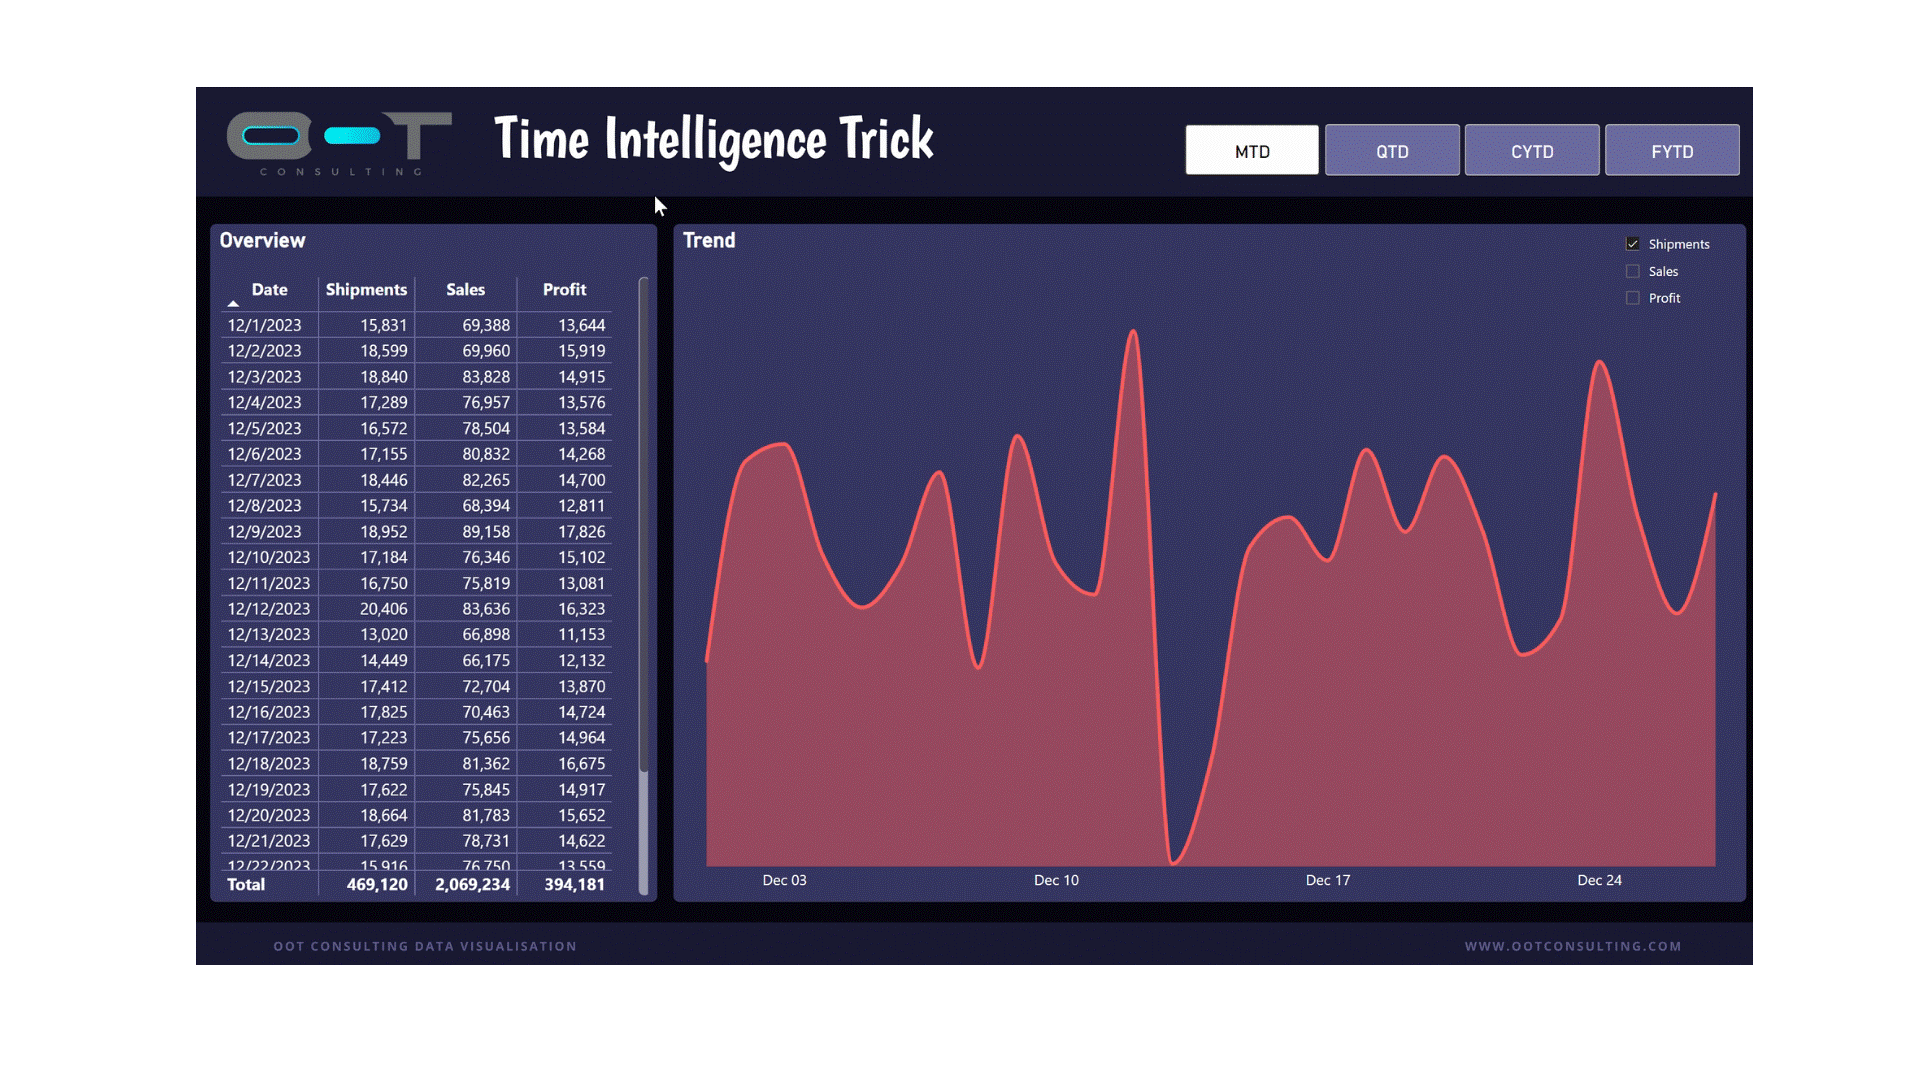
Task: Sort the table by the Date column header
Action: point(269,289)
